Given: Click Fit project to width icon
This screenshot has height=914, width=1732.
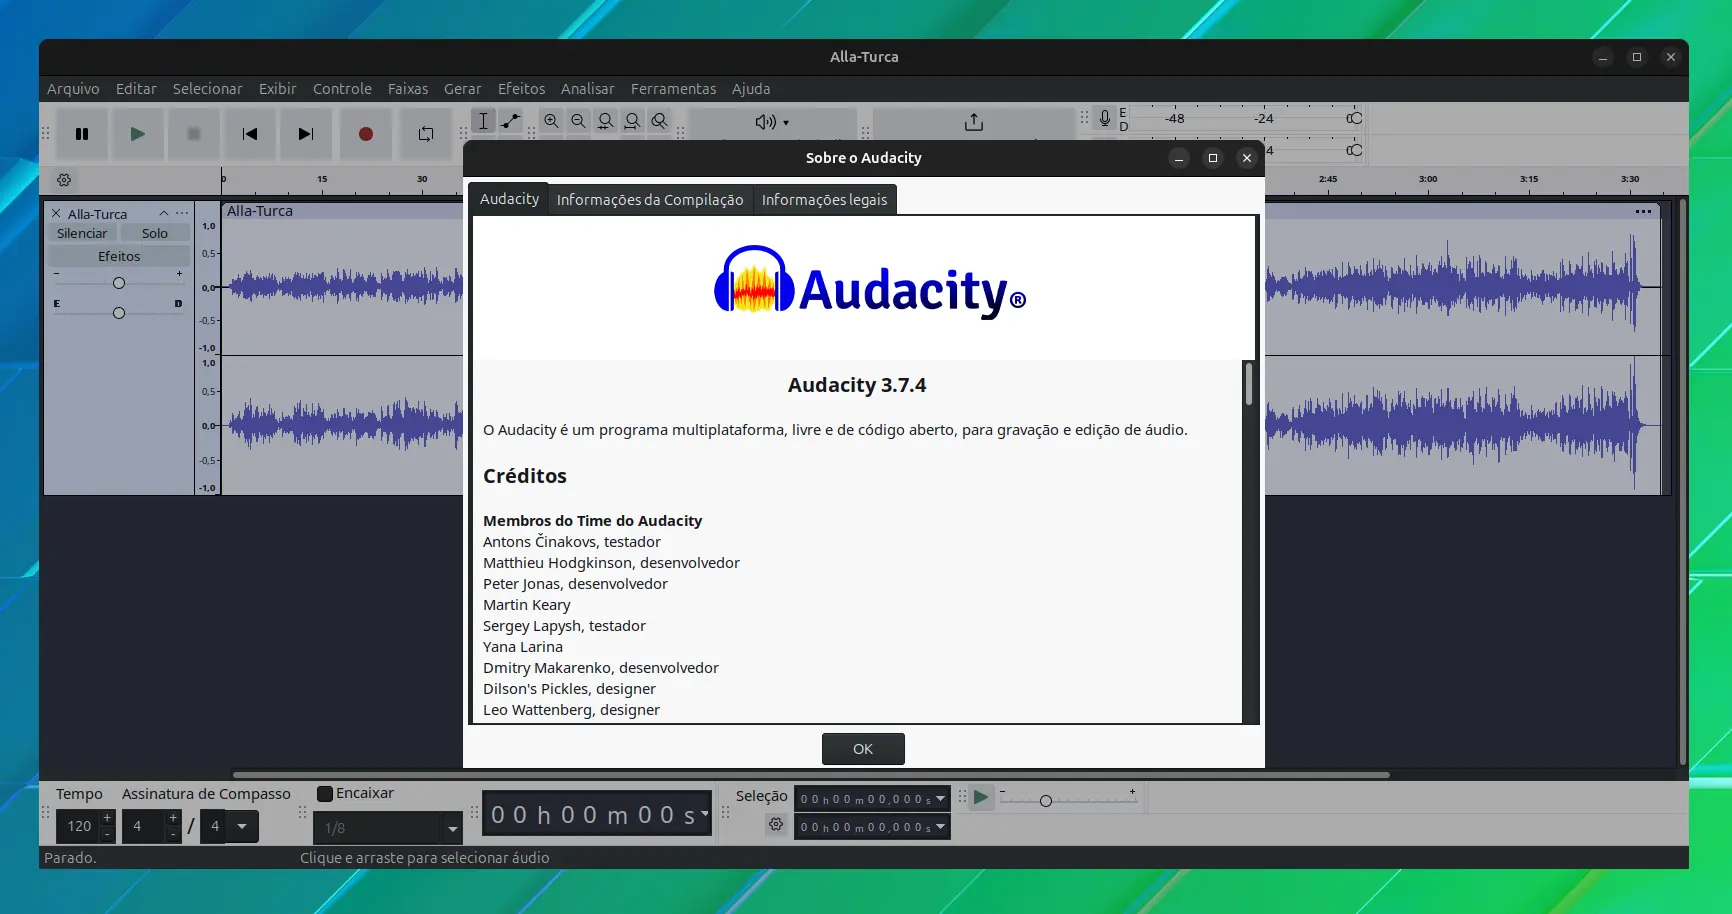Looking at the screenshot, I should coord(632,121).
